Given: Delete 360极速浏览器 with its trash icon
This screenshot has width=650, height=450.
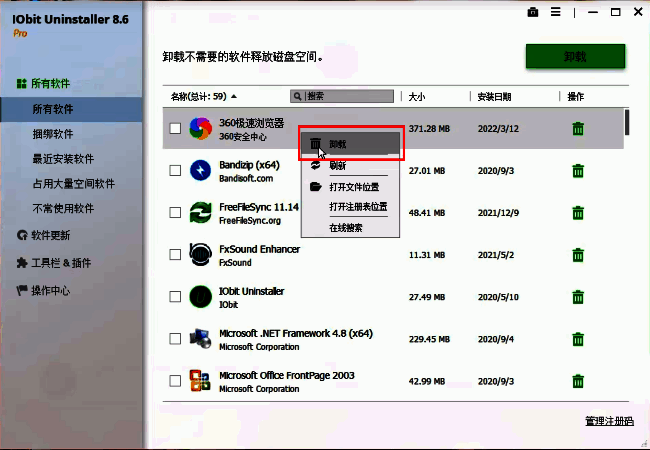Looking at the screenshot, I should 578,128.
